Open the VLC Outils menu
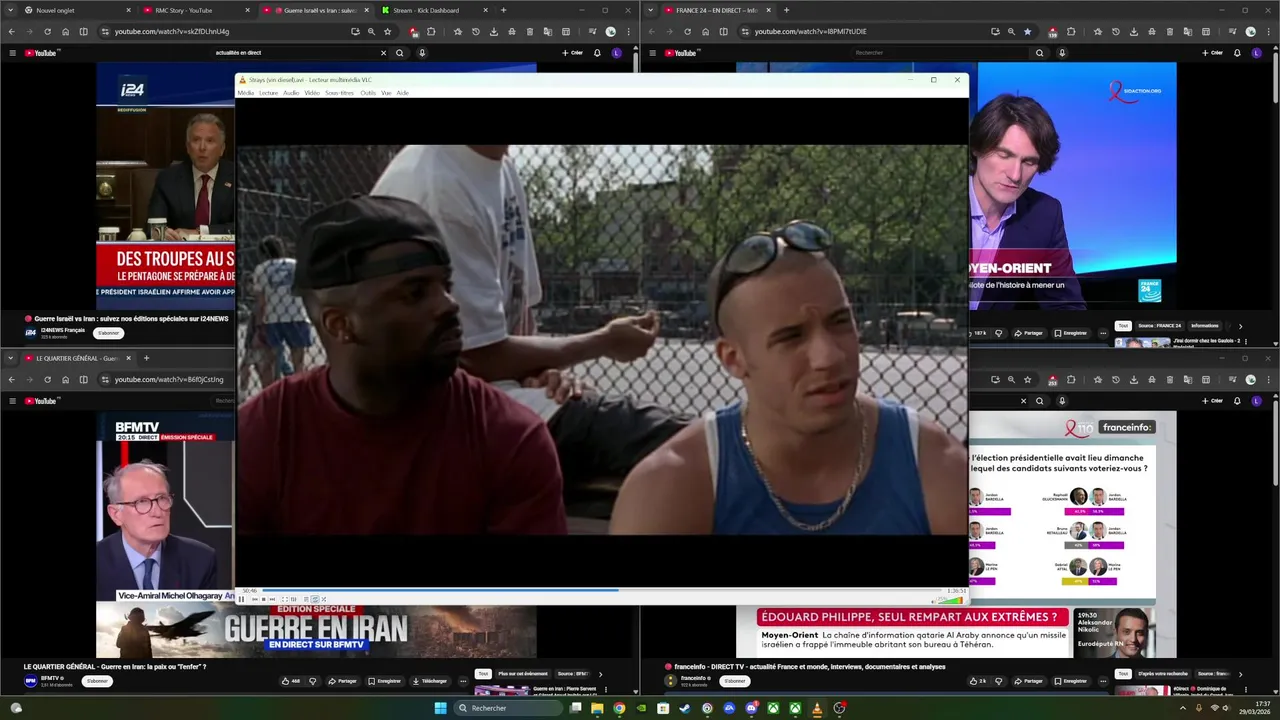Viewport: 1280px width, 720px height. (x=368, y=93)
